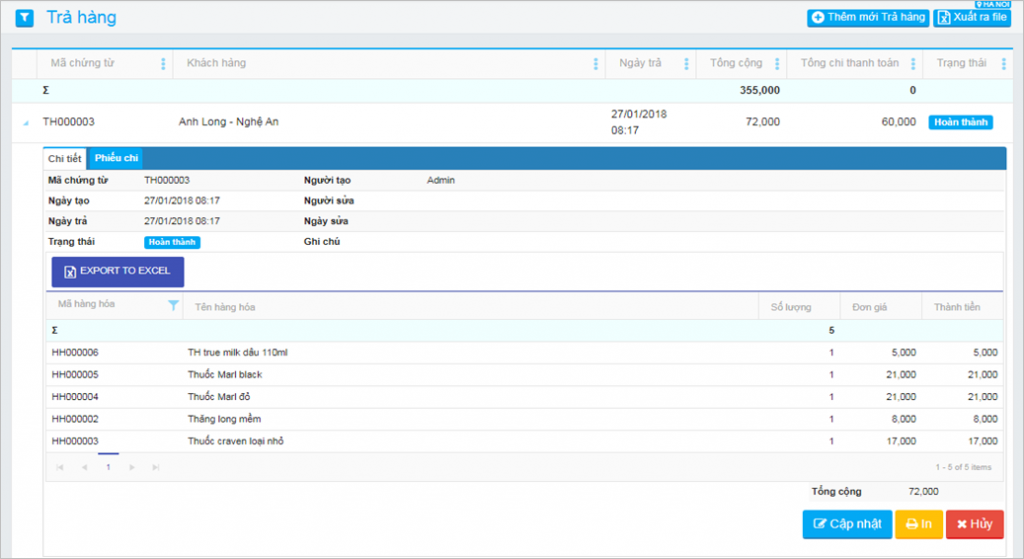1024x559 pixels.
Task: Open Ngày trả column options menu
Action: 686,63
